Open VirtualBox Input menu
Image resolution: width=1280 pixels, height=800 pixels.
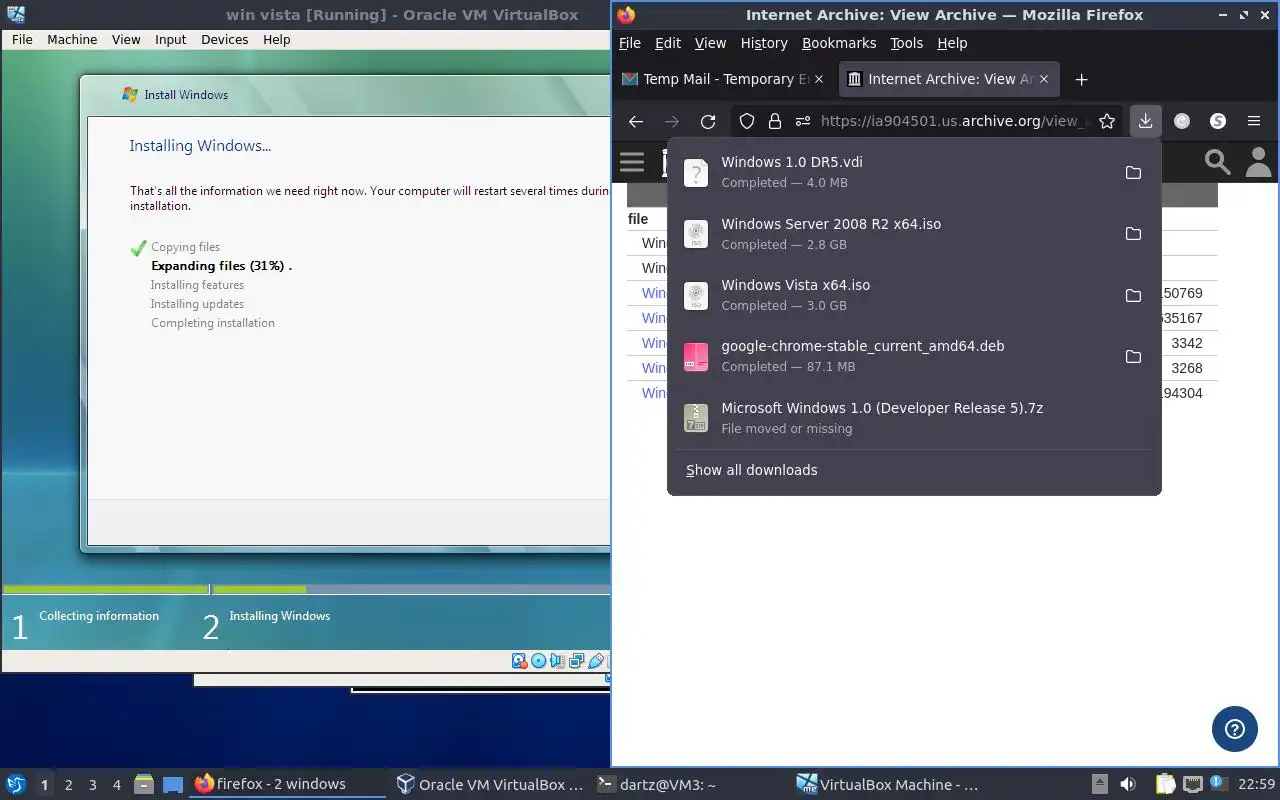coord(170,39)
